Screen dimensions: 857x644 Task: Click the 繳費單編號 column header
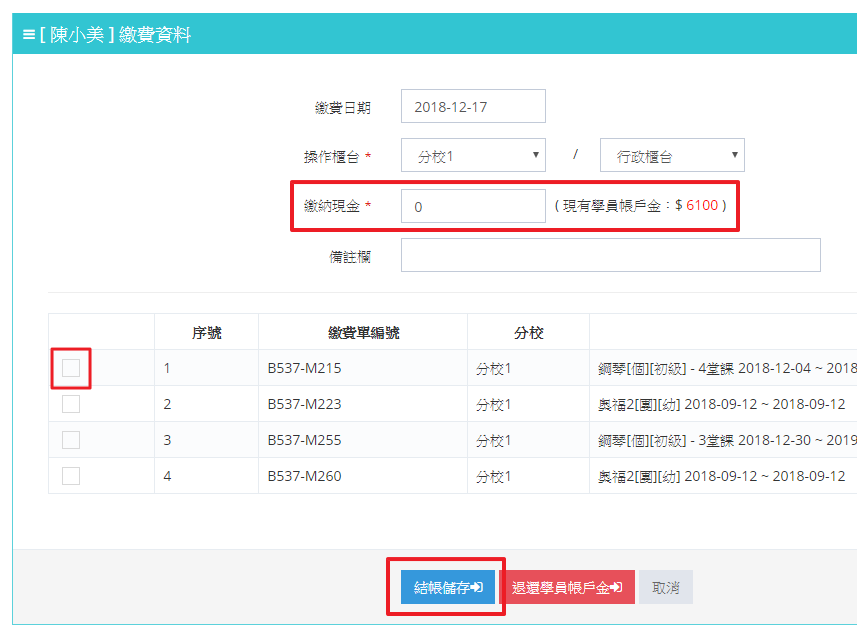point(362,333)
